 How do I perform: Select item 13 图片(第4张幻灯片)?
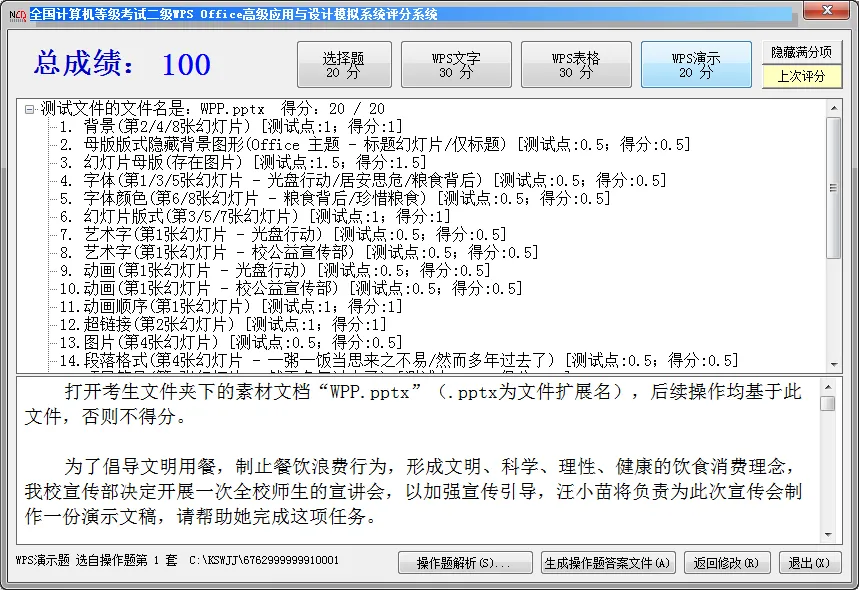(x=231, y=342)
